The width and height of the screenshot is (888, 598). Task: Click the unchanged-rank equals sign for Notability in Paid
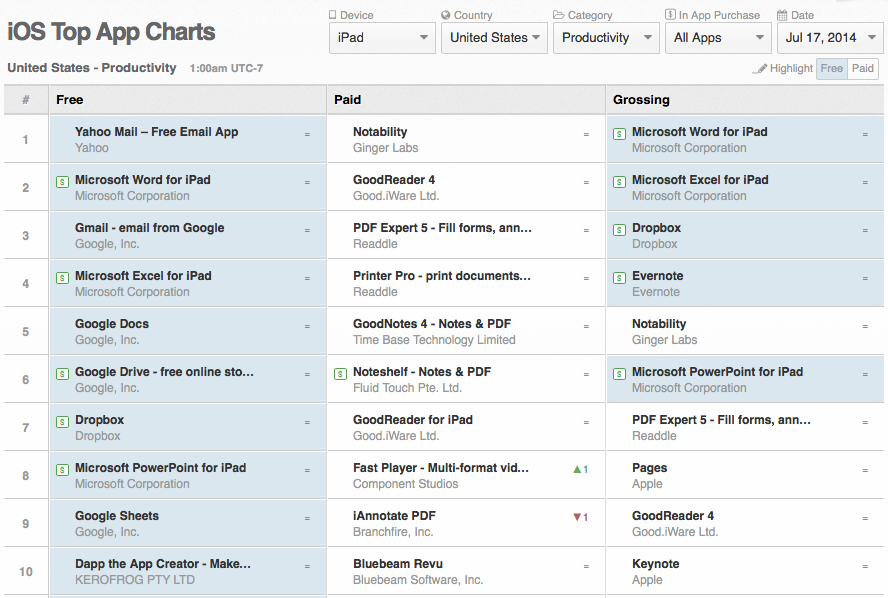pyautogui.click(x=586, y=134)
